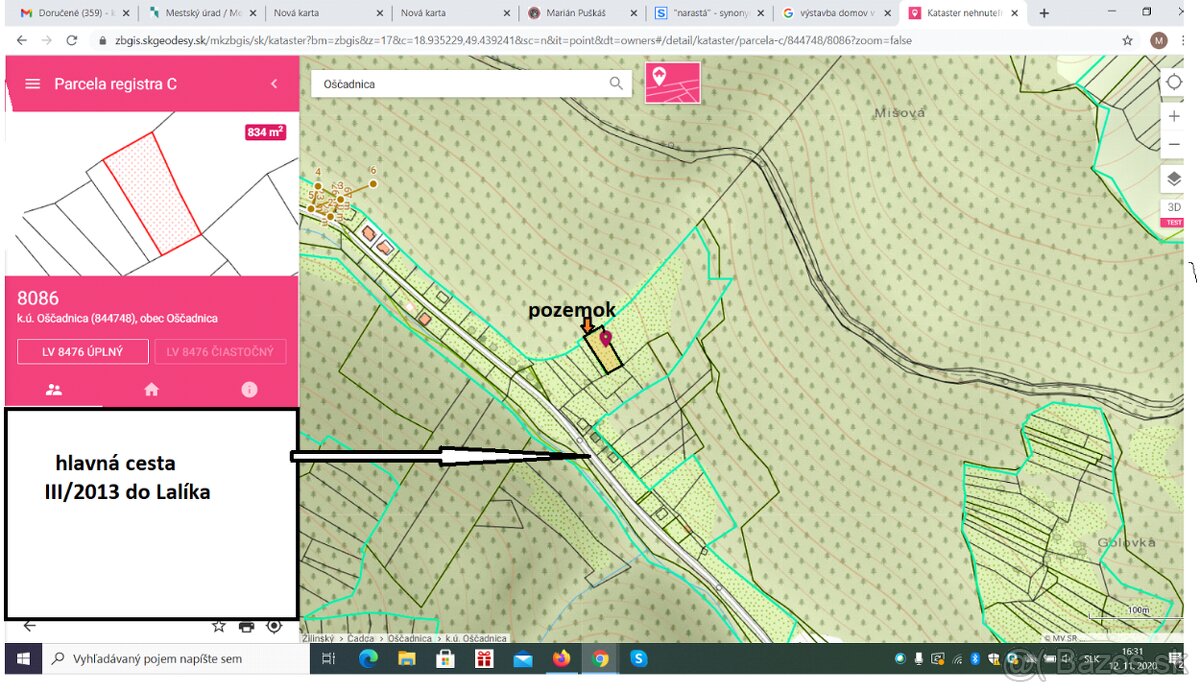Click LV 8476 ČIASTOČNÝ button
The width and height of the screenshot is (1200, 692).
point(220,352)
